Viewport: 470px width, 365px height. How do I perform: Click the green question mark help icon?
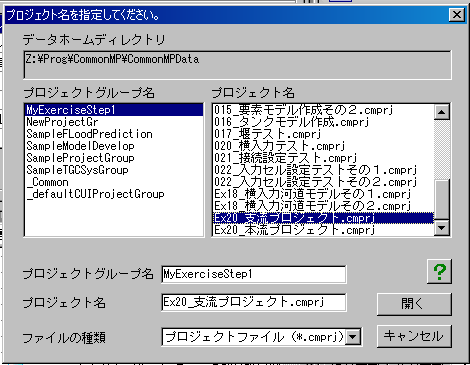[439, 272]
